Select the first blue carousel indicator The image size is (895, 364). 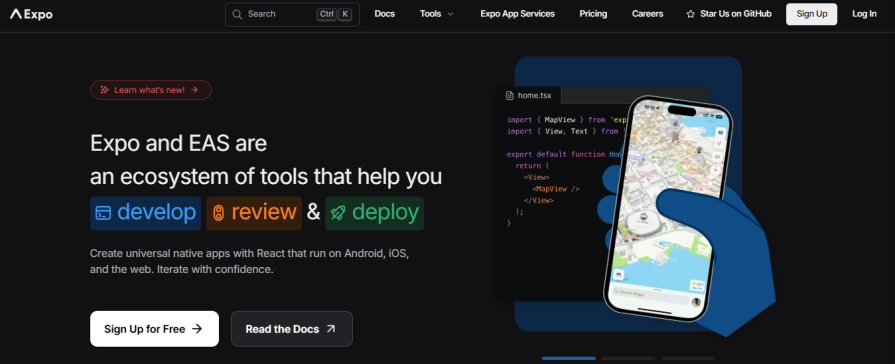[569, 358]
